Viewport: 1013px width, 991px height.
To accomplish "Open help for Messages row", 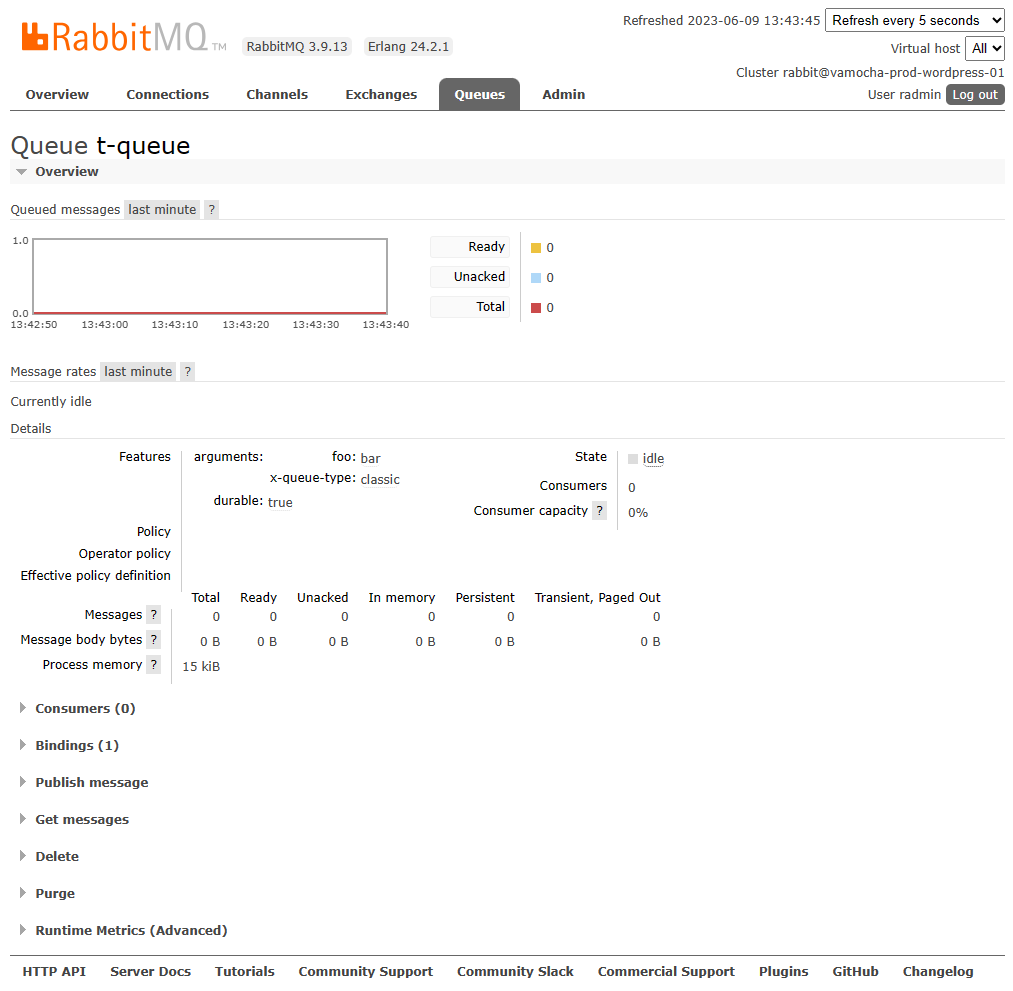I will coord(154,614).
